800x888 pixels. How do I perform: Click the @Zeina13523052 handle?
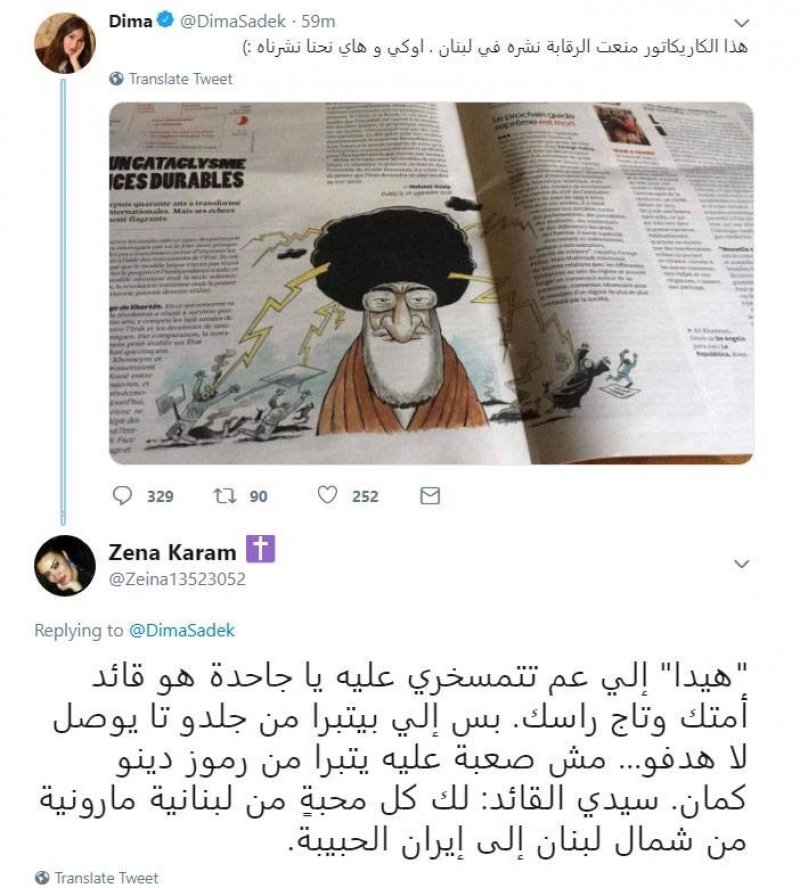pyautogui.click(x=177, y=579)
